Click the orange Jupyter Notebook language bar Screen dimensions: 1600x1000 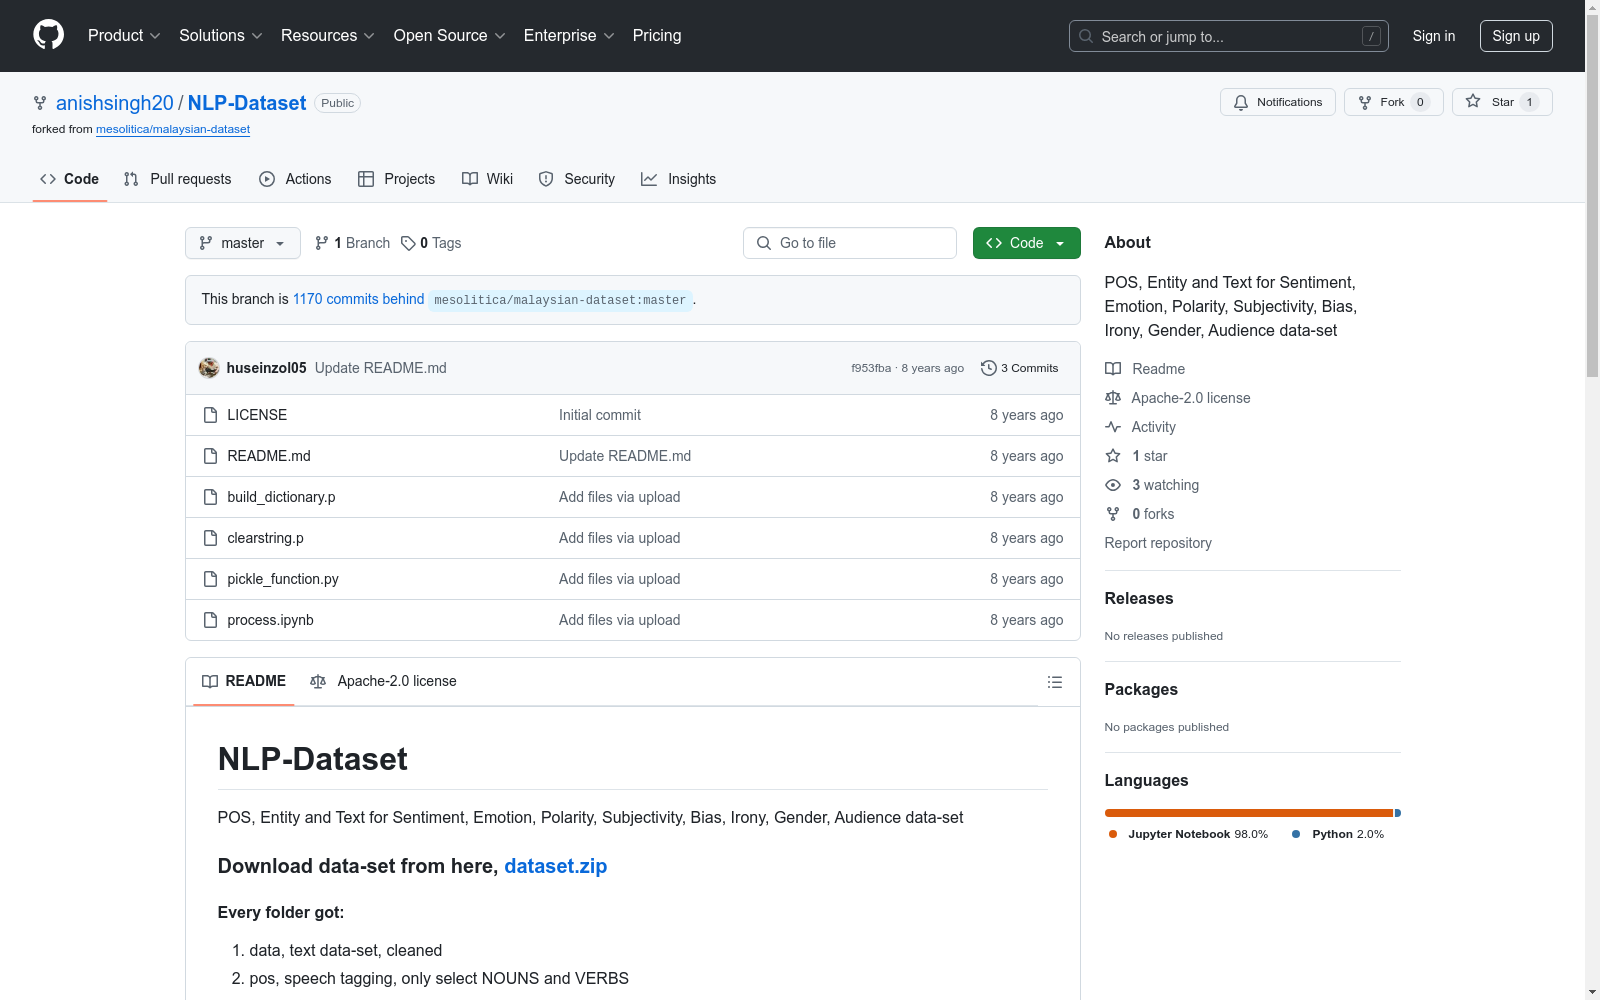tap(1249, 813)
